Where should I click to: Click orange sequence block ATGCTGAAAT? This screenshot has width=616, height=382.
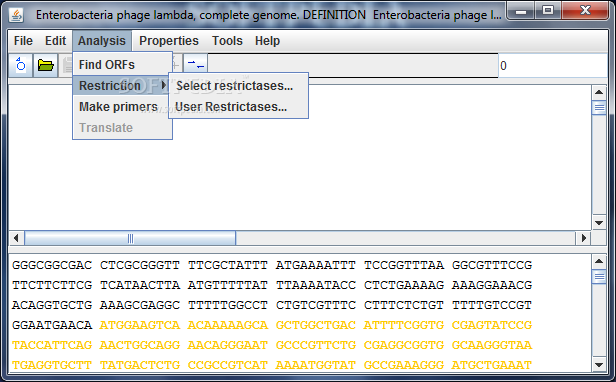click(492, 365)
